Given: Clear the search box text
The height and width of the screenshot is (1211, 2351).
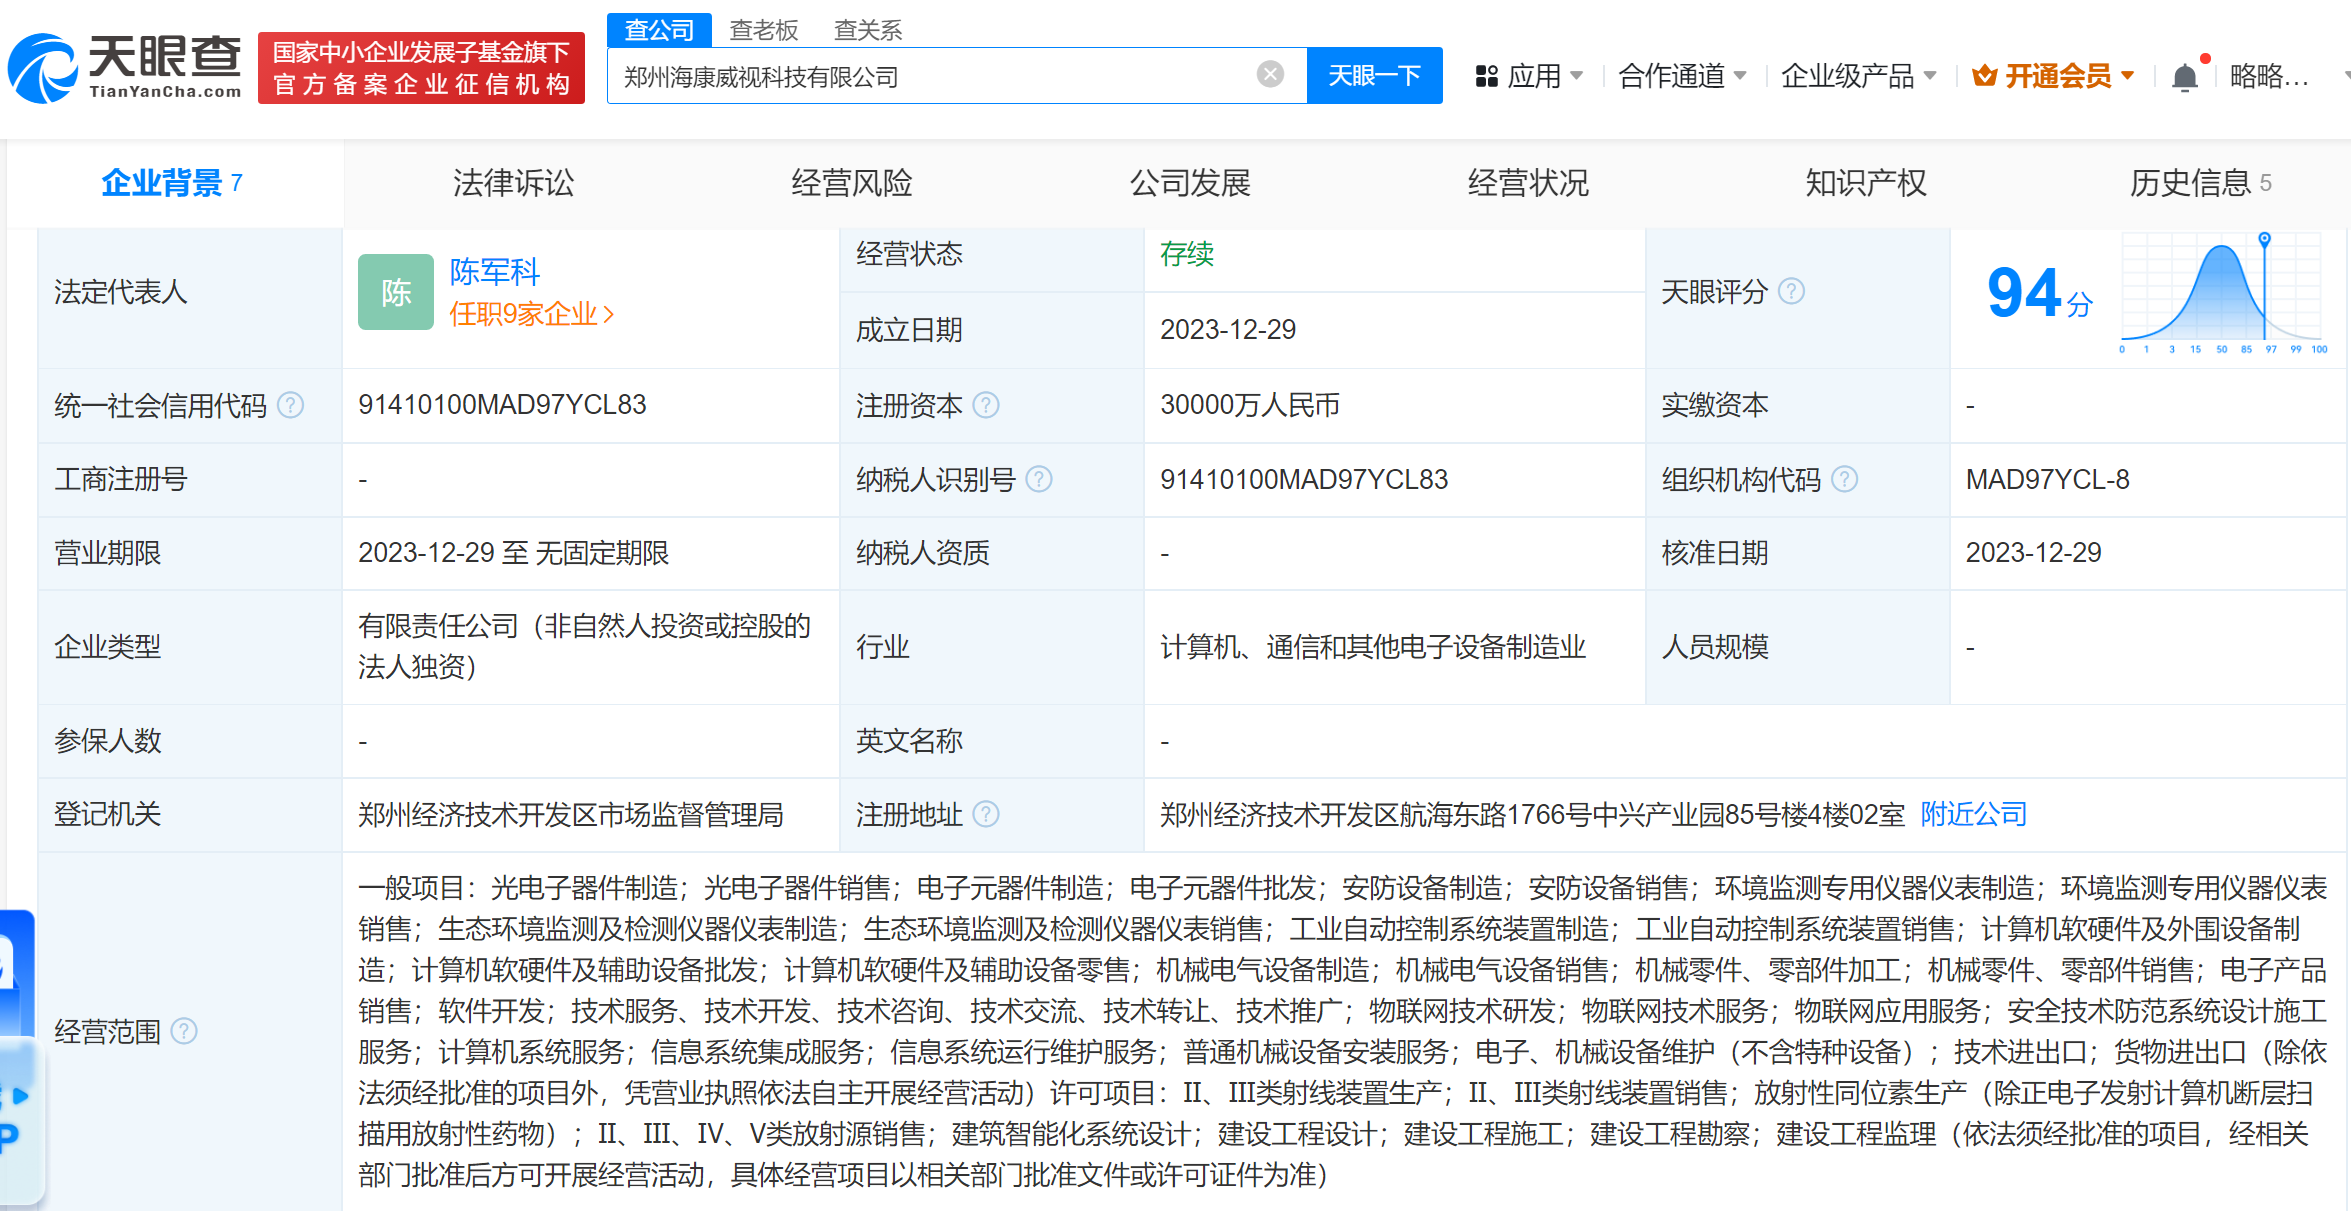Looking at the screenshot, I should pyautogui.click(x=1270, y=74).
